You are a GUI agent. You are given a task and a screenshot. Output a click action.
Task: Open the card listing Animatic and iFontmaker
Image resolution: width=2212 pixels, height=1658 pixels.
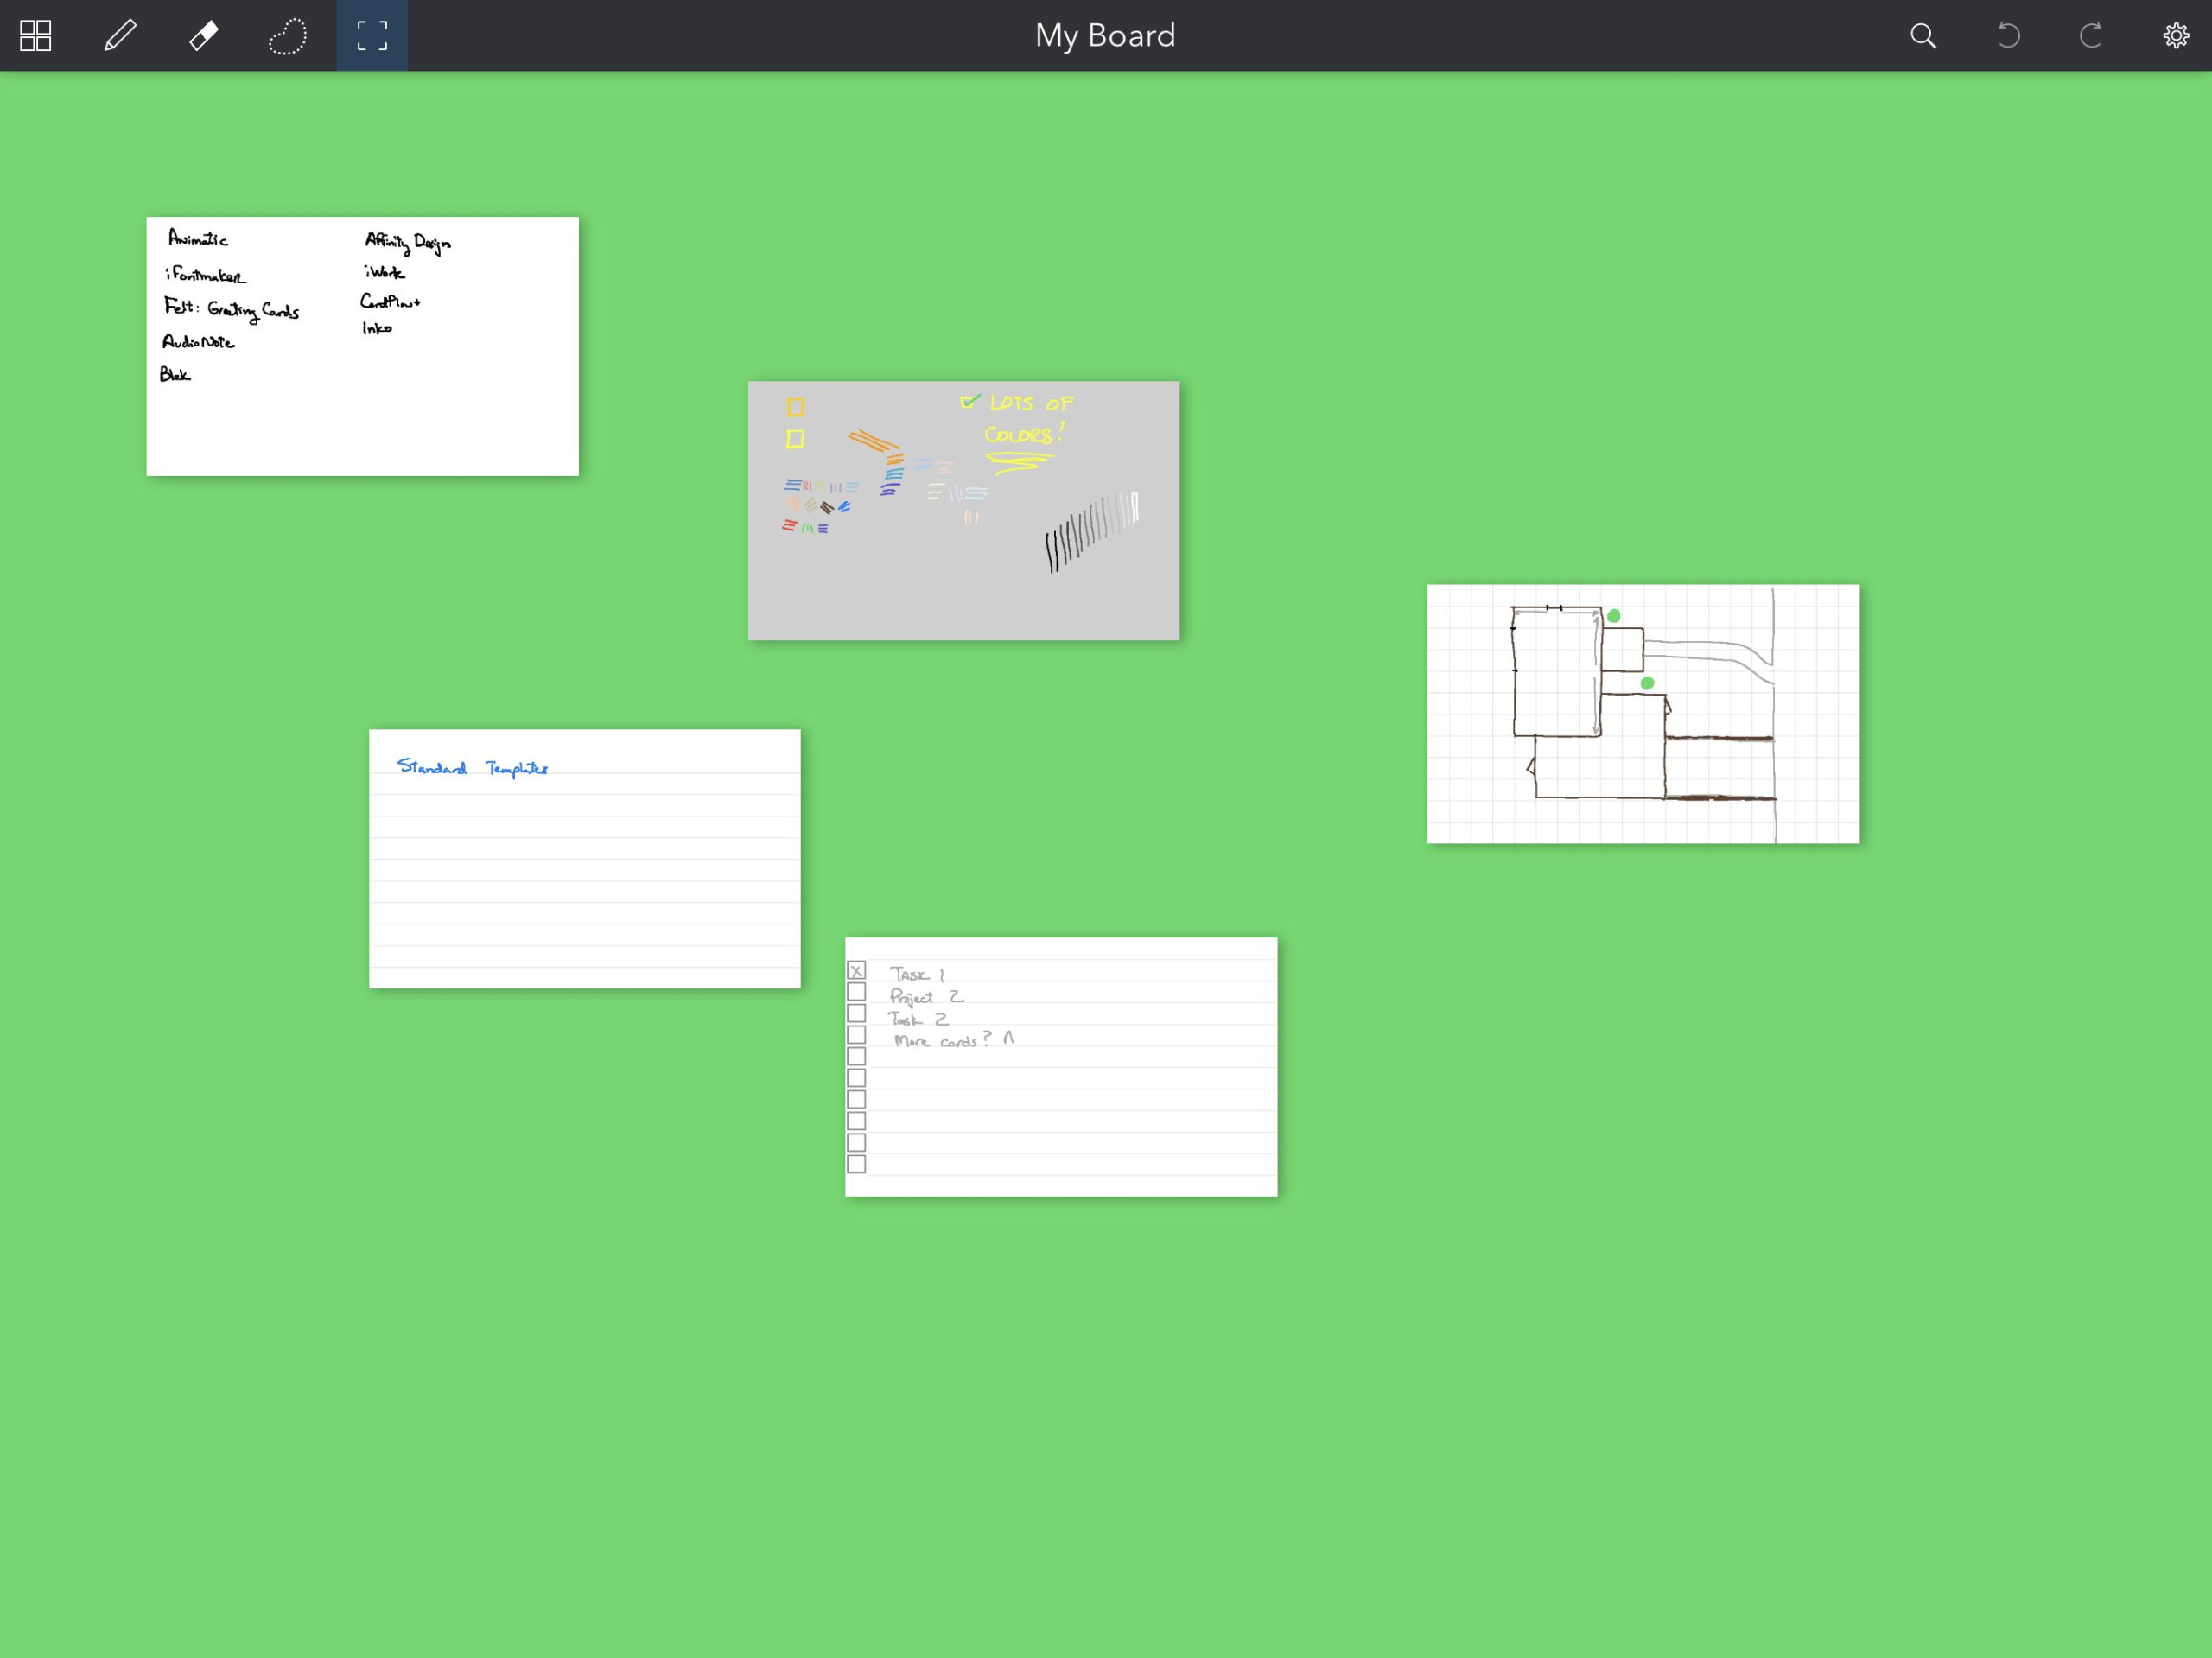point(362,346)
